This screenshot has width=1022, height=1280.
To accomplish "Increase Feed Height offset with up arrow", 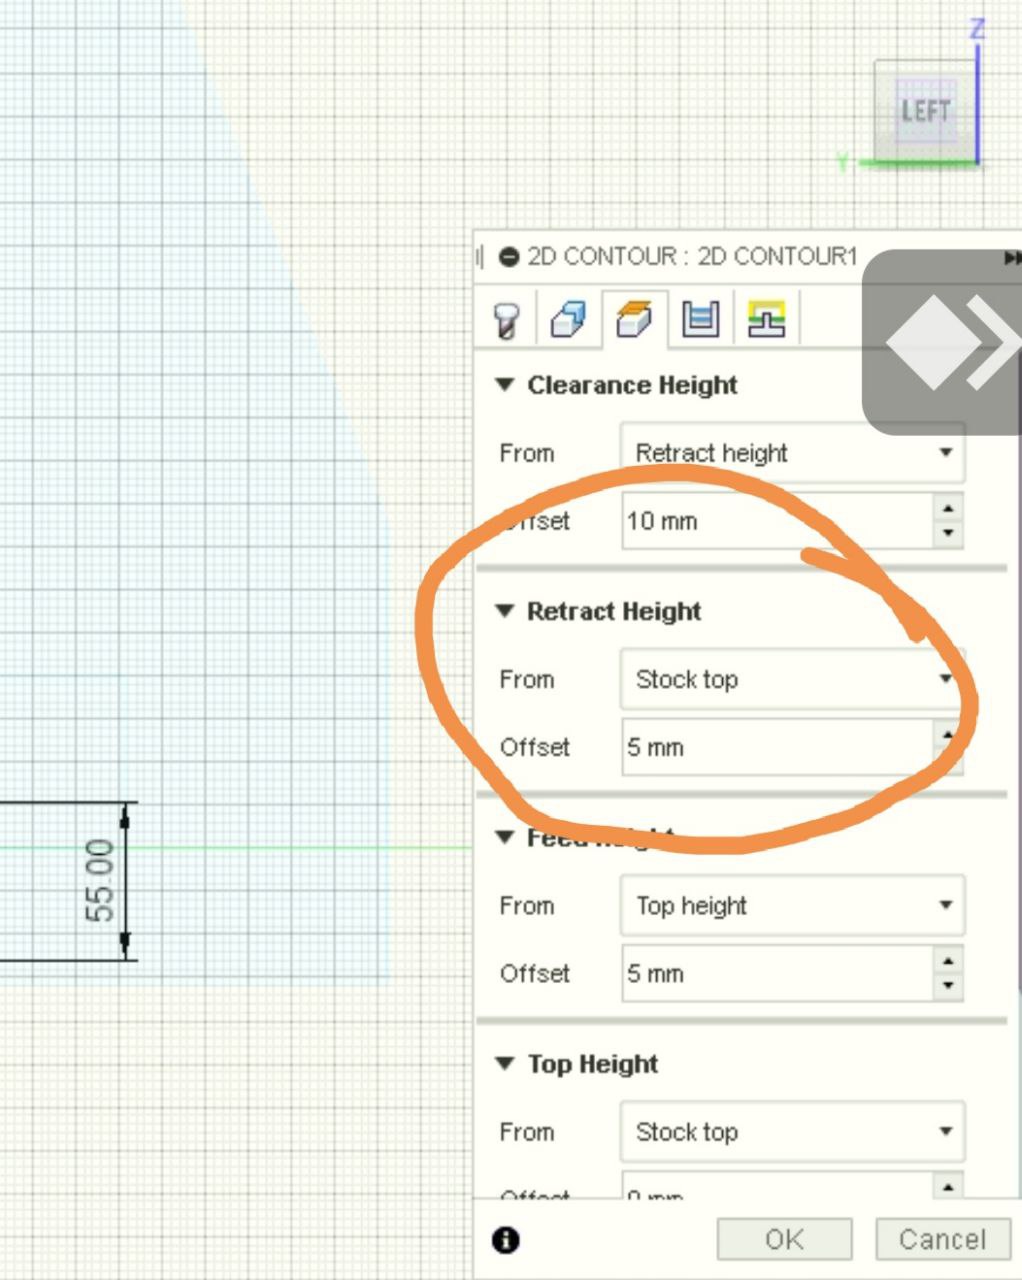I will 948,960.
